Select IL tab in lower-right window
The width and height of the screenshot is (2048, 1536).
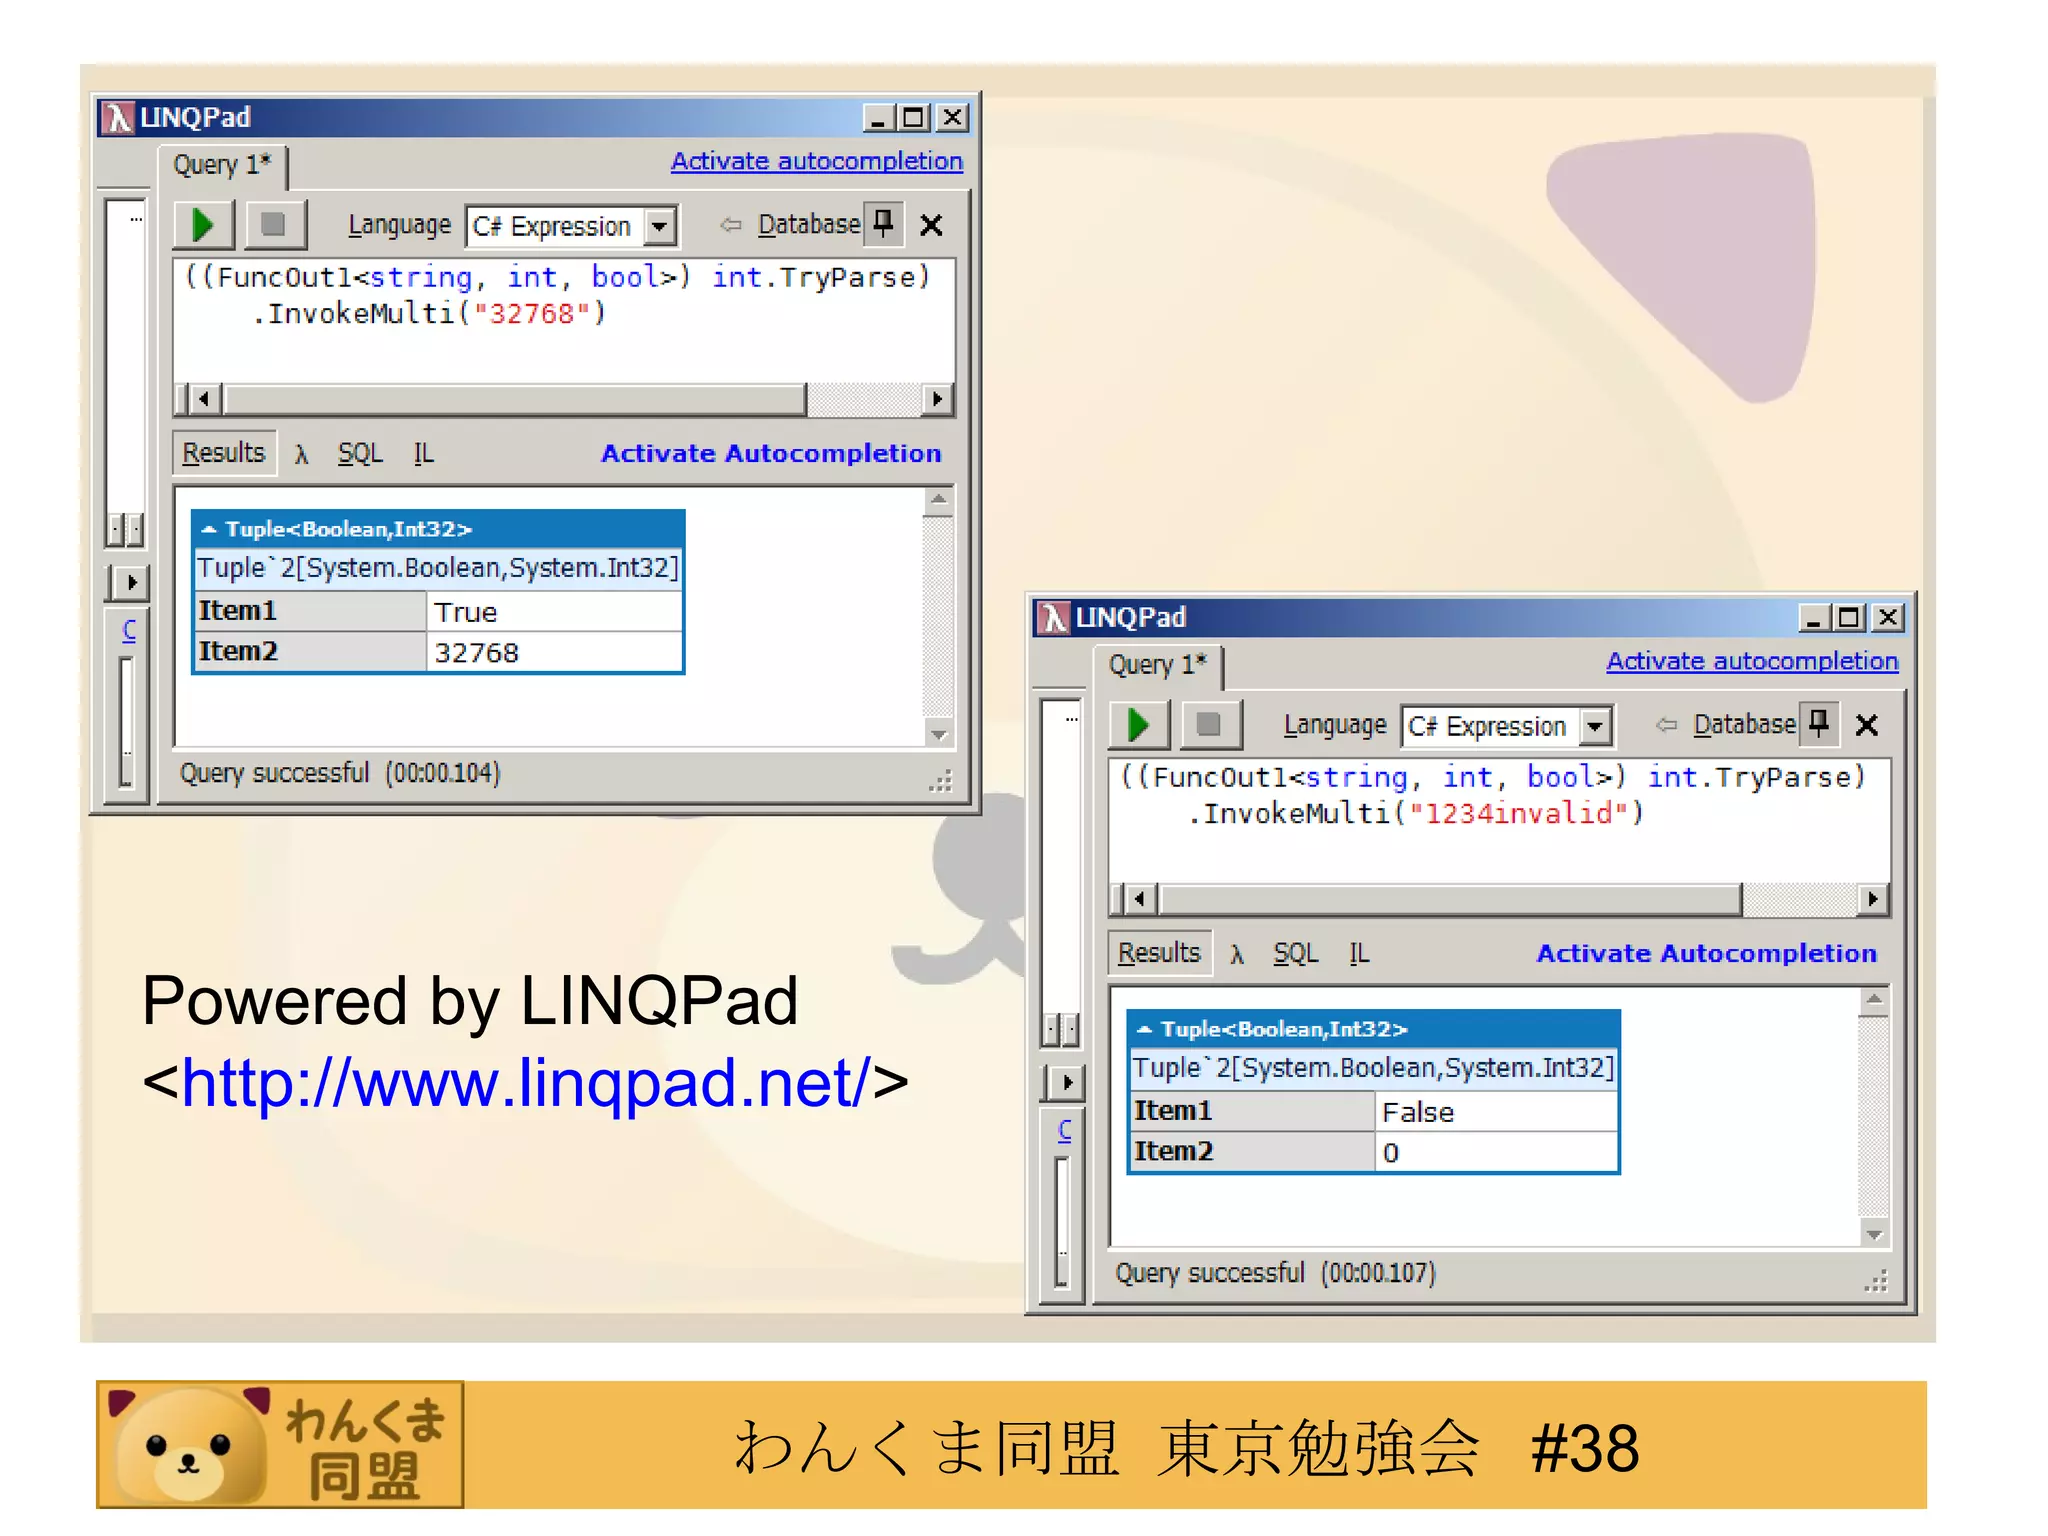coord(1359,954)
